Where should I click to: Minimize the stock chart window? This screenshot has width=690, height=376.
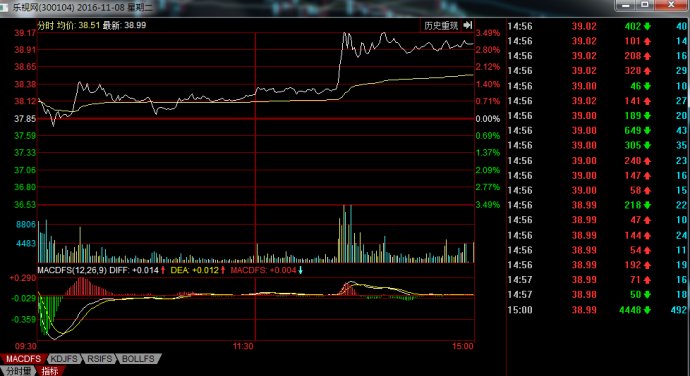[625, 5]
